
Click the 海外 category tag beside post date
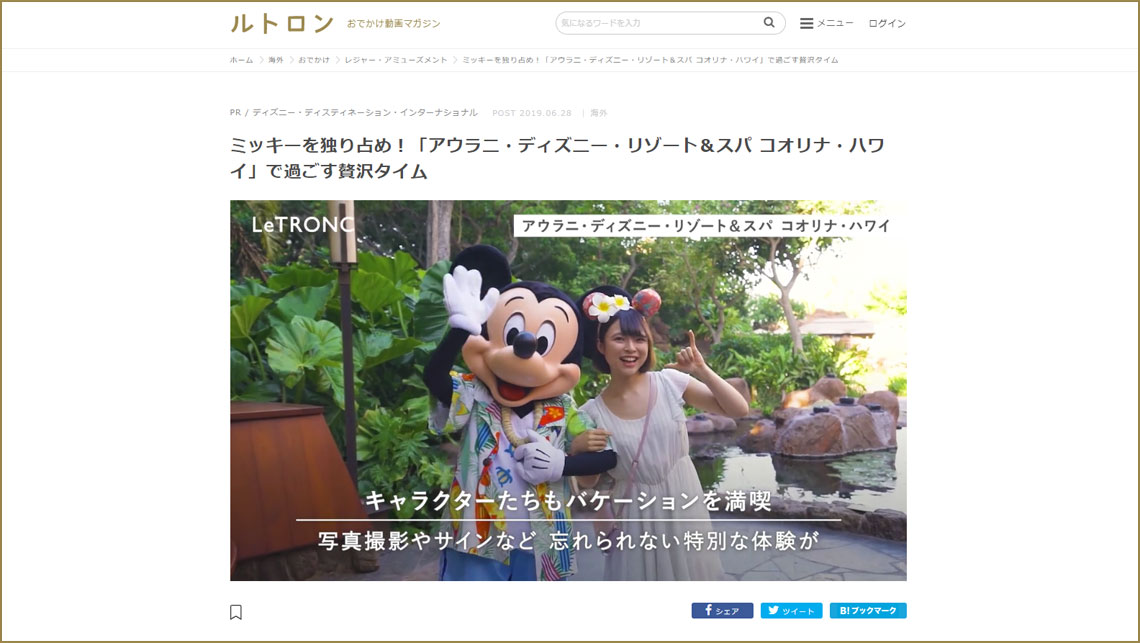click(599, 113)
